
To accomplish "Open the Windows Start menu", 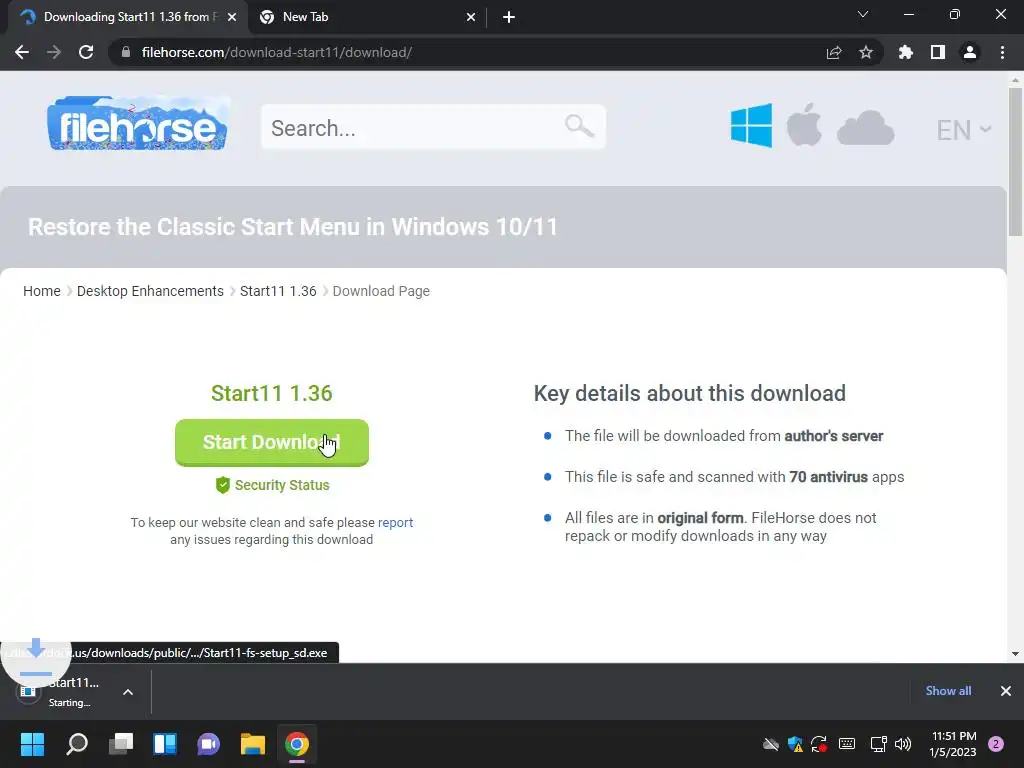I will [32, 744].
